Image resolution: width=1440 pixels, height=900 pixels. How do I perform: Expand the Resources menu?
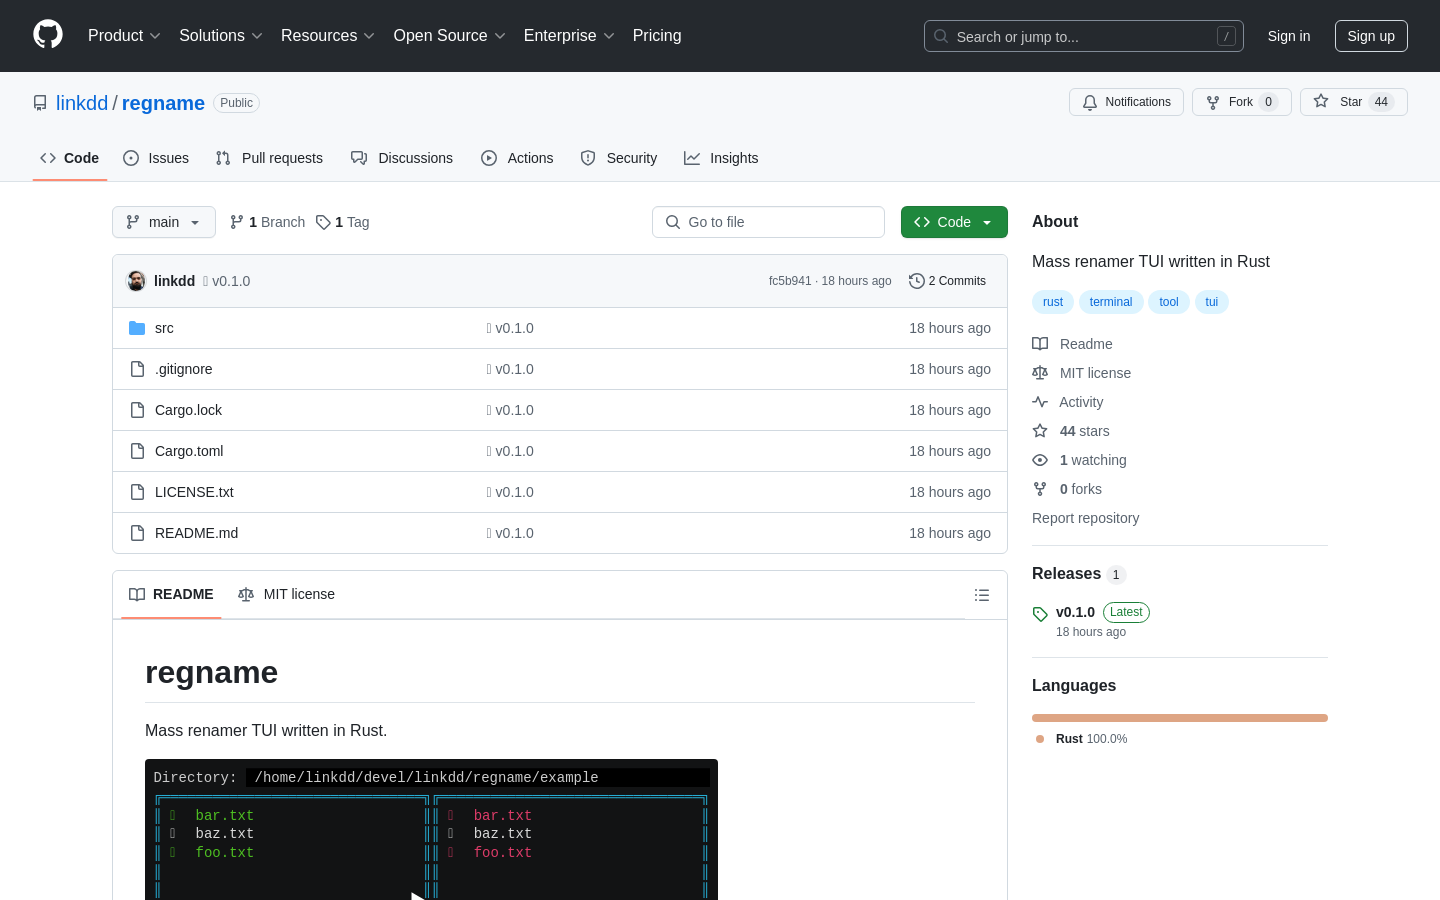(328, 36)
